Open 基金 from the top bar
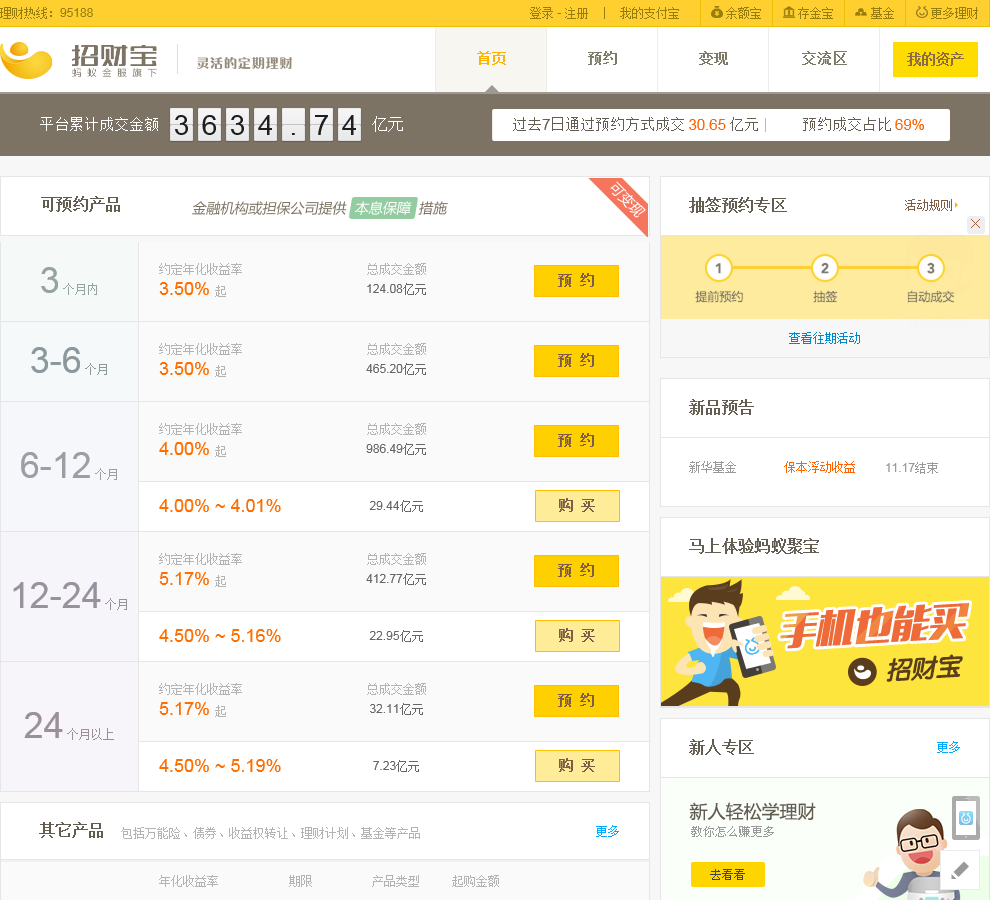 (874, 13)
